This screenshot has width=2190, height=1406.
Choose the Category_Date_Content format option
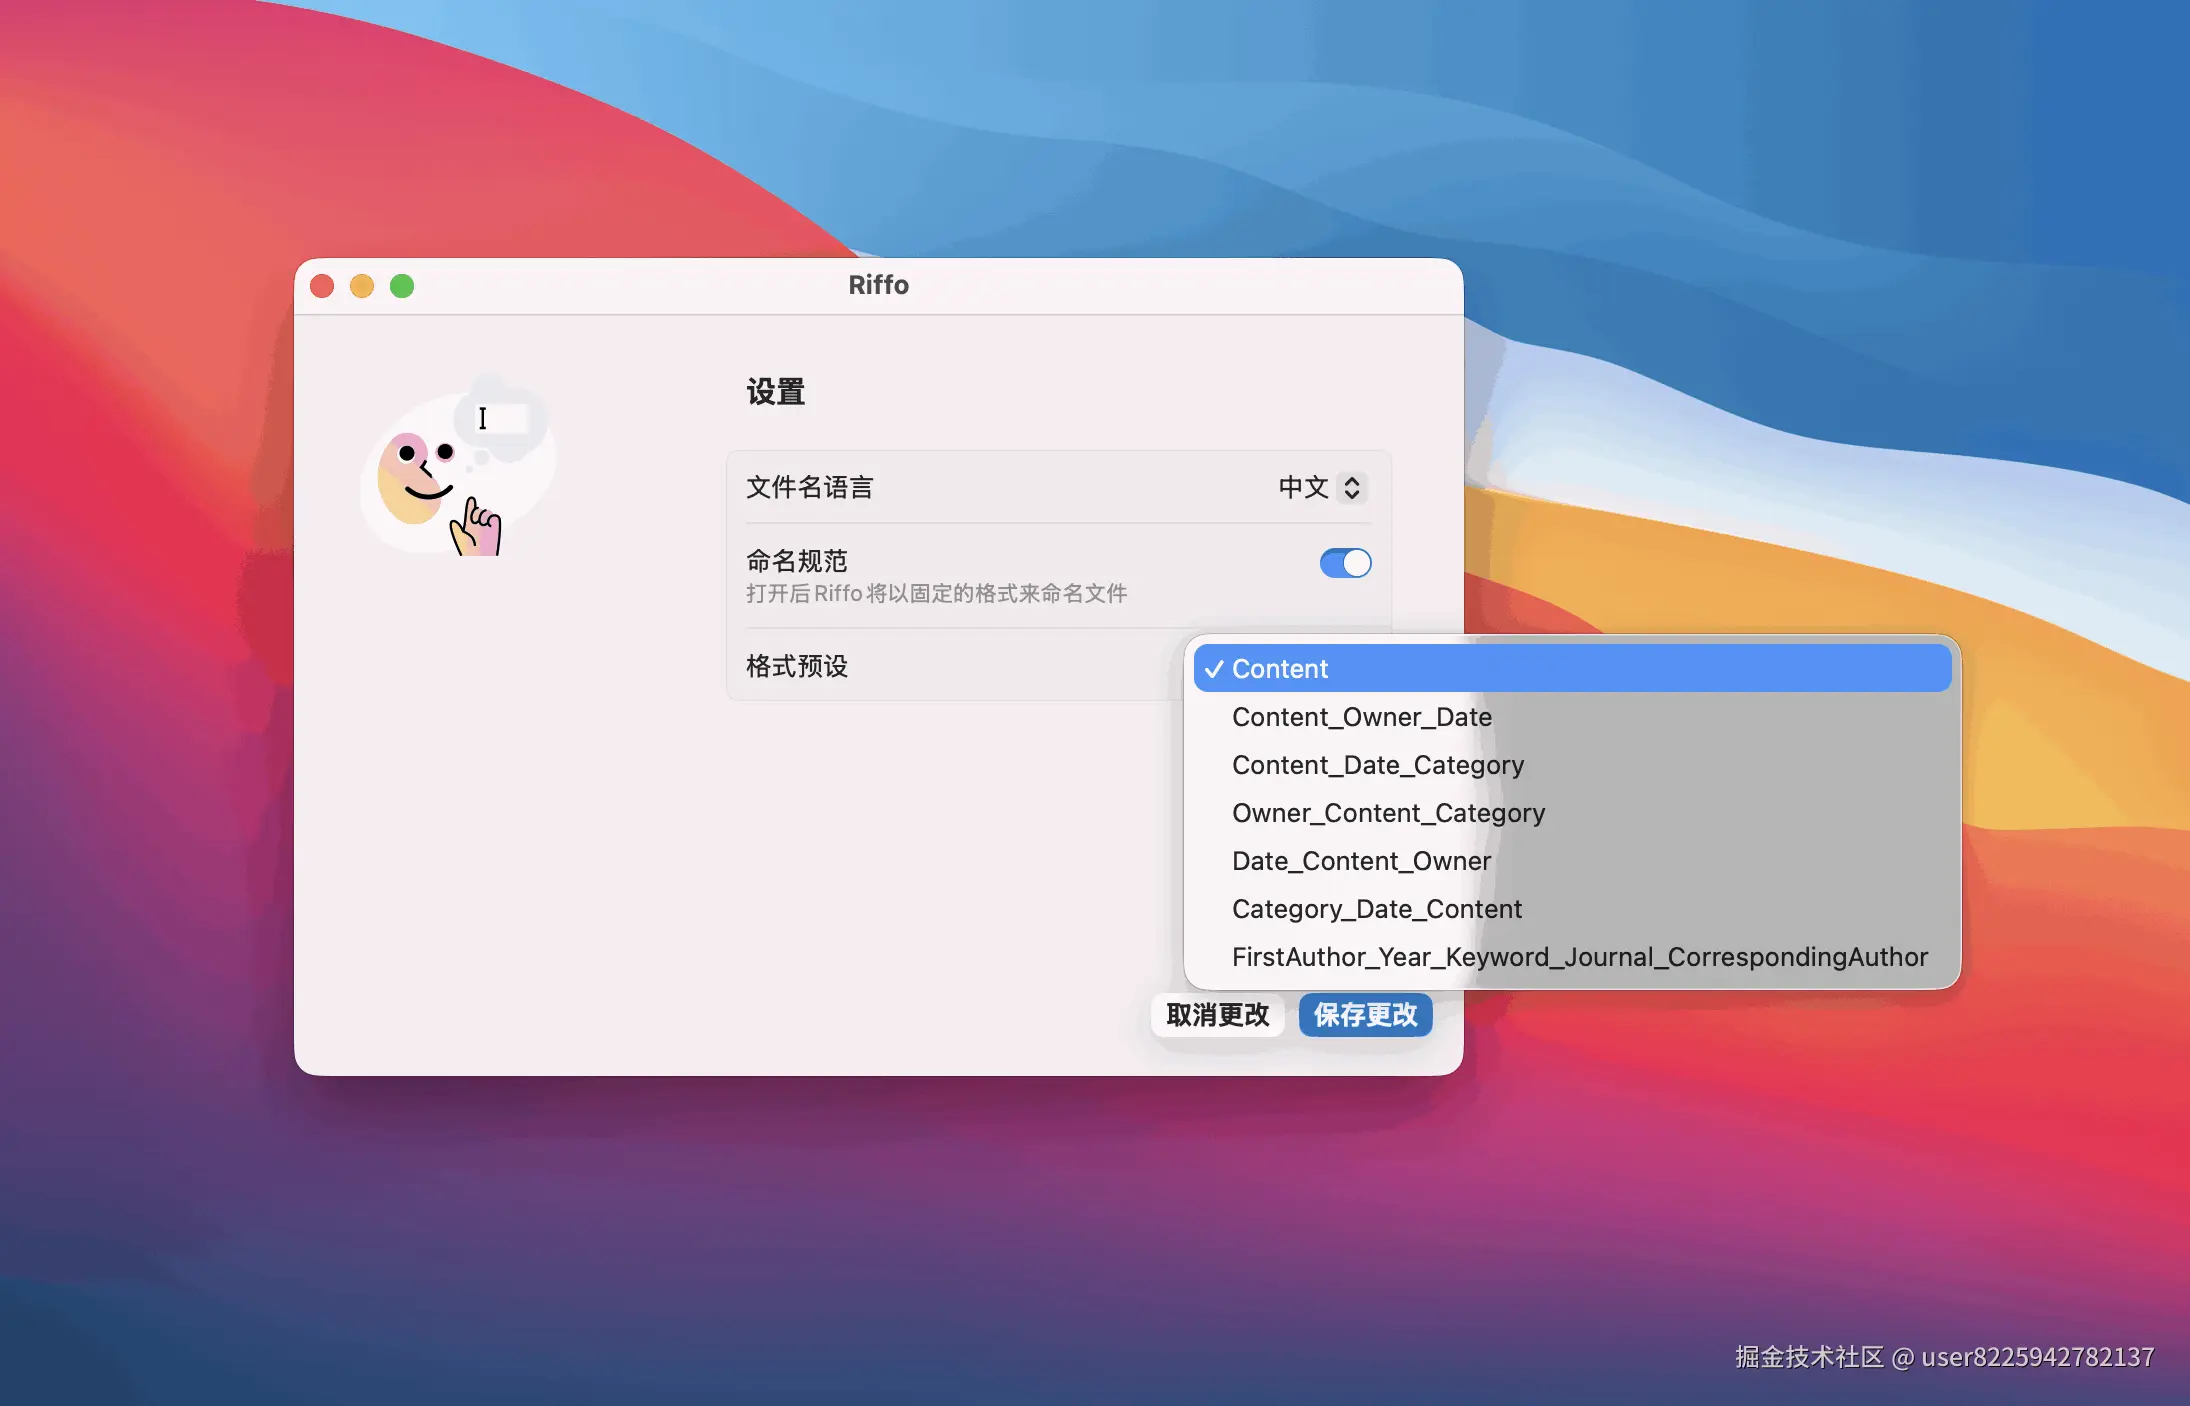point(1377,908)
